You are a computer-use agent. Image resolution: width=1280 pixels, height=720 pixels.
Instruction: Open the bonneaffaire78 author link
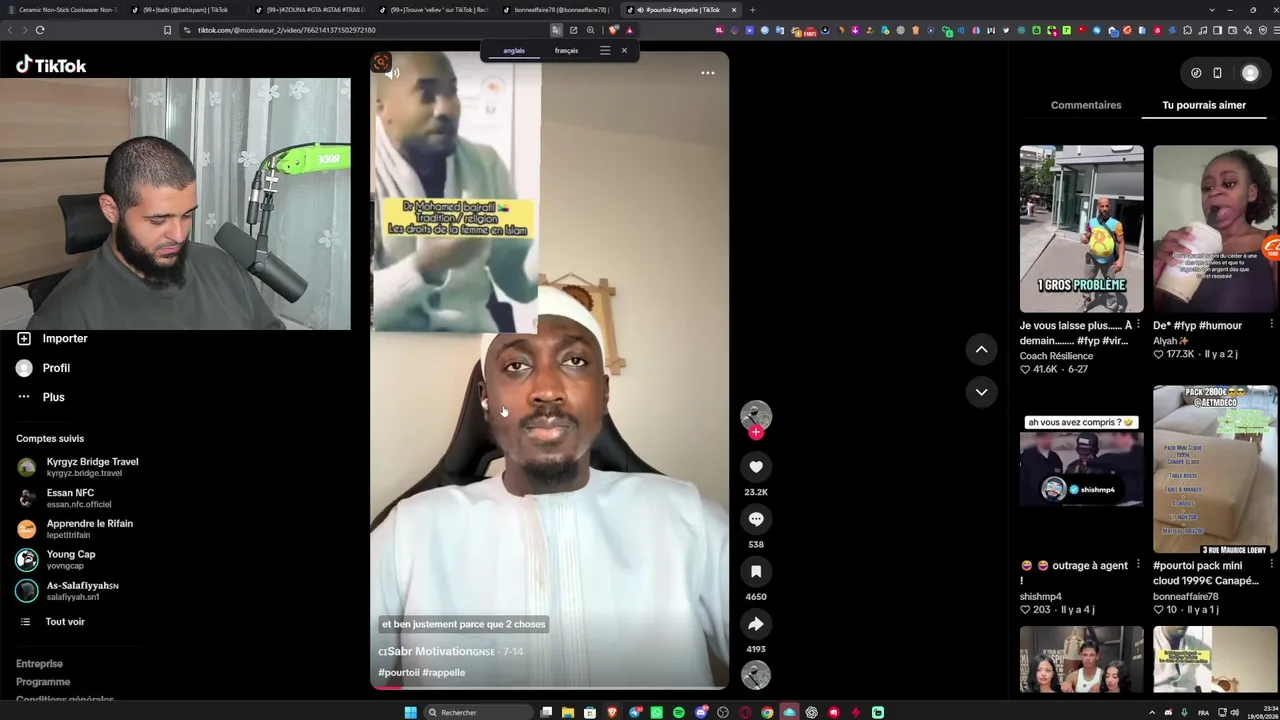(1186, 597)
